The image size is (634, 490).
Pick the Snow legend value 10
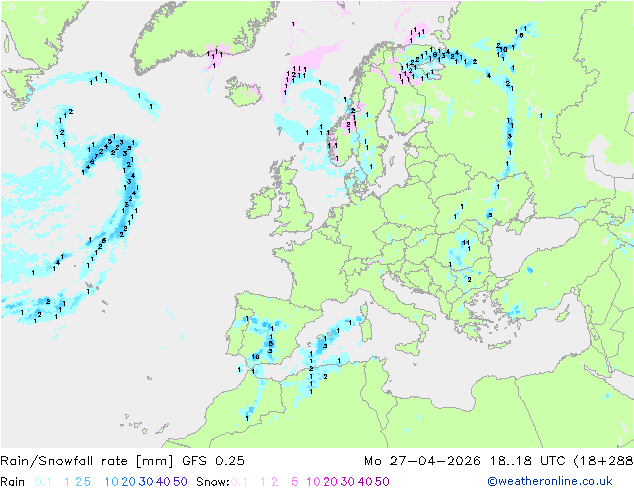coord(313,482)
